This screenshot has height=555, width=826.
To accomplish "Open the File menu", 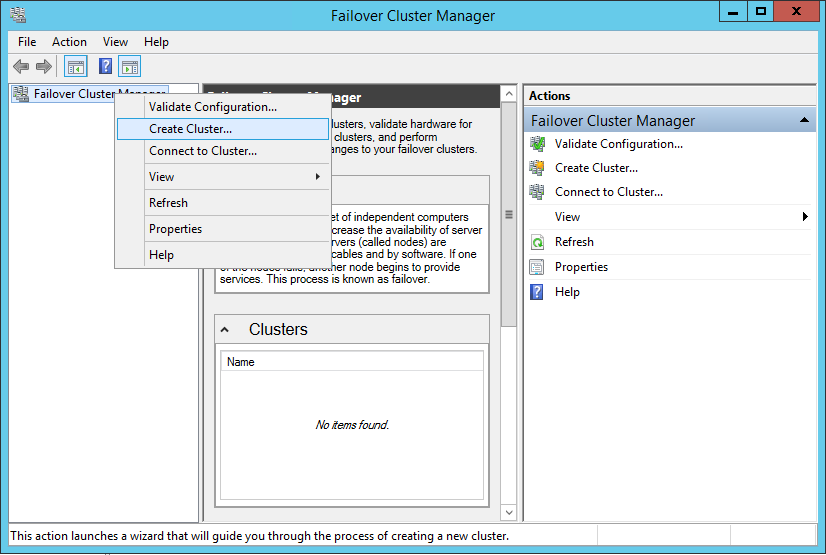I will click(27, 42).
